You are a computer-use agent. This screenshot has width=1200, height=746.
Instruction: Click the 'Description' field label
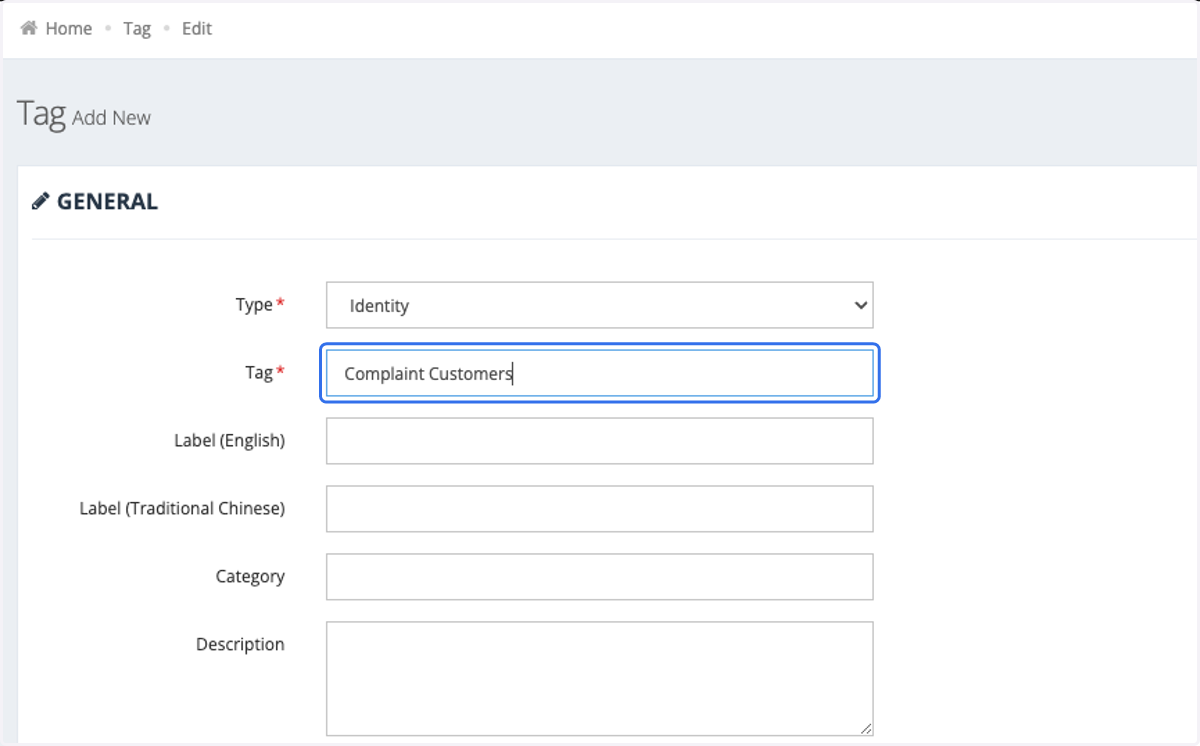coord(240,644)
